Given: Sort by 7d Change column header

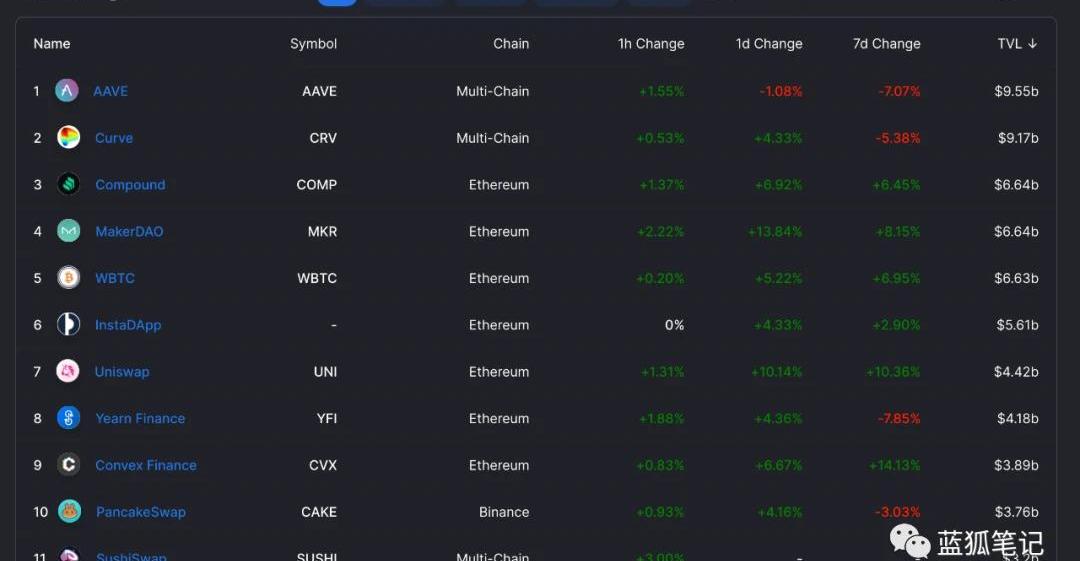Looking at the screenshot, I should [886, 44].
